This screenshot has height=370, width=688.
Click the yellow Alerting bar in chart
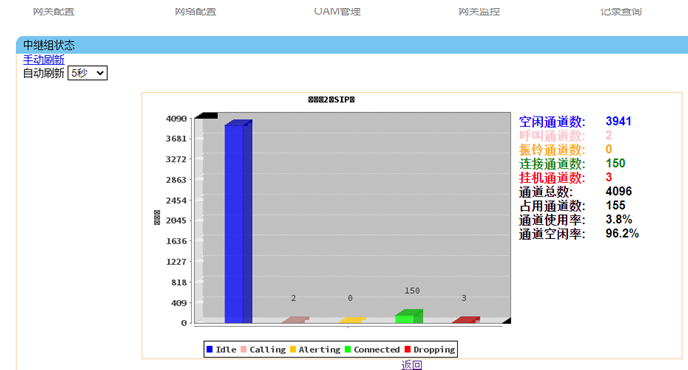point(352,320)
